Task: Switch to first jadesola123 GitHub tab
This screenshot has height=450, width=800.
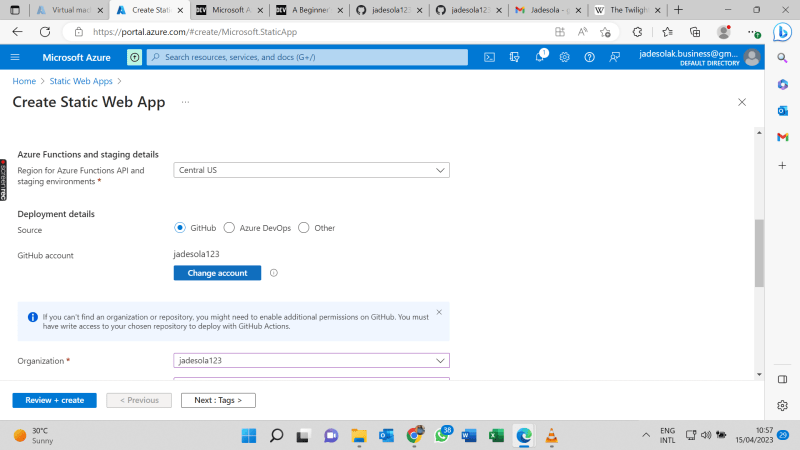Action: 388,10
